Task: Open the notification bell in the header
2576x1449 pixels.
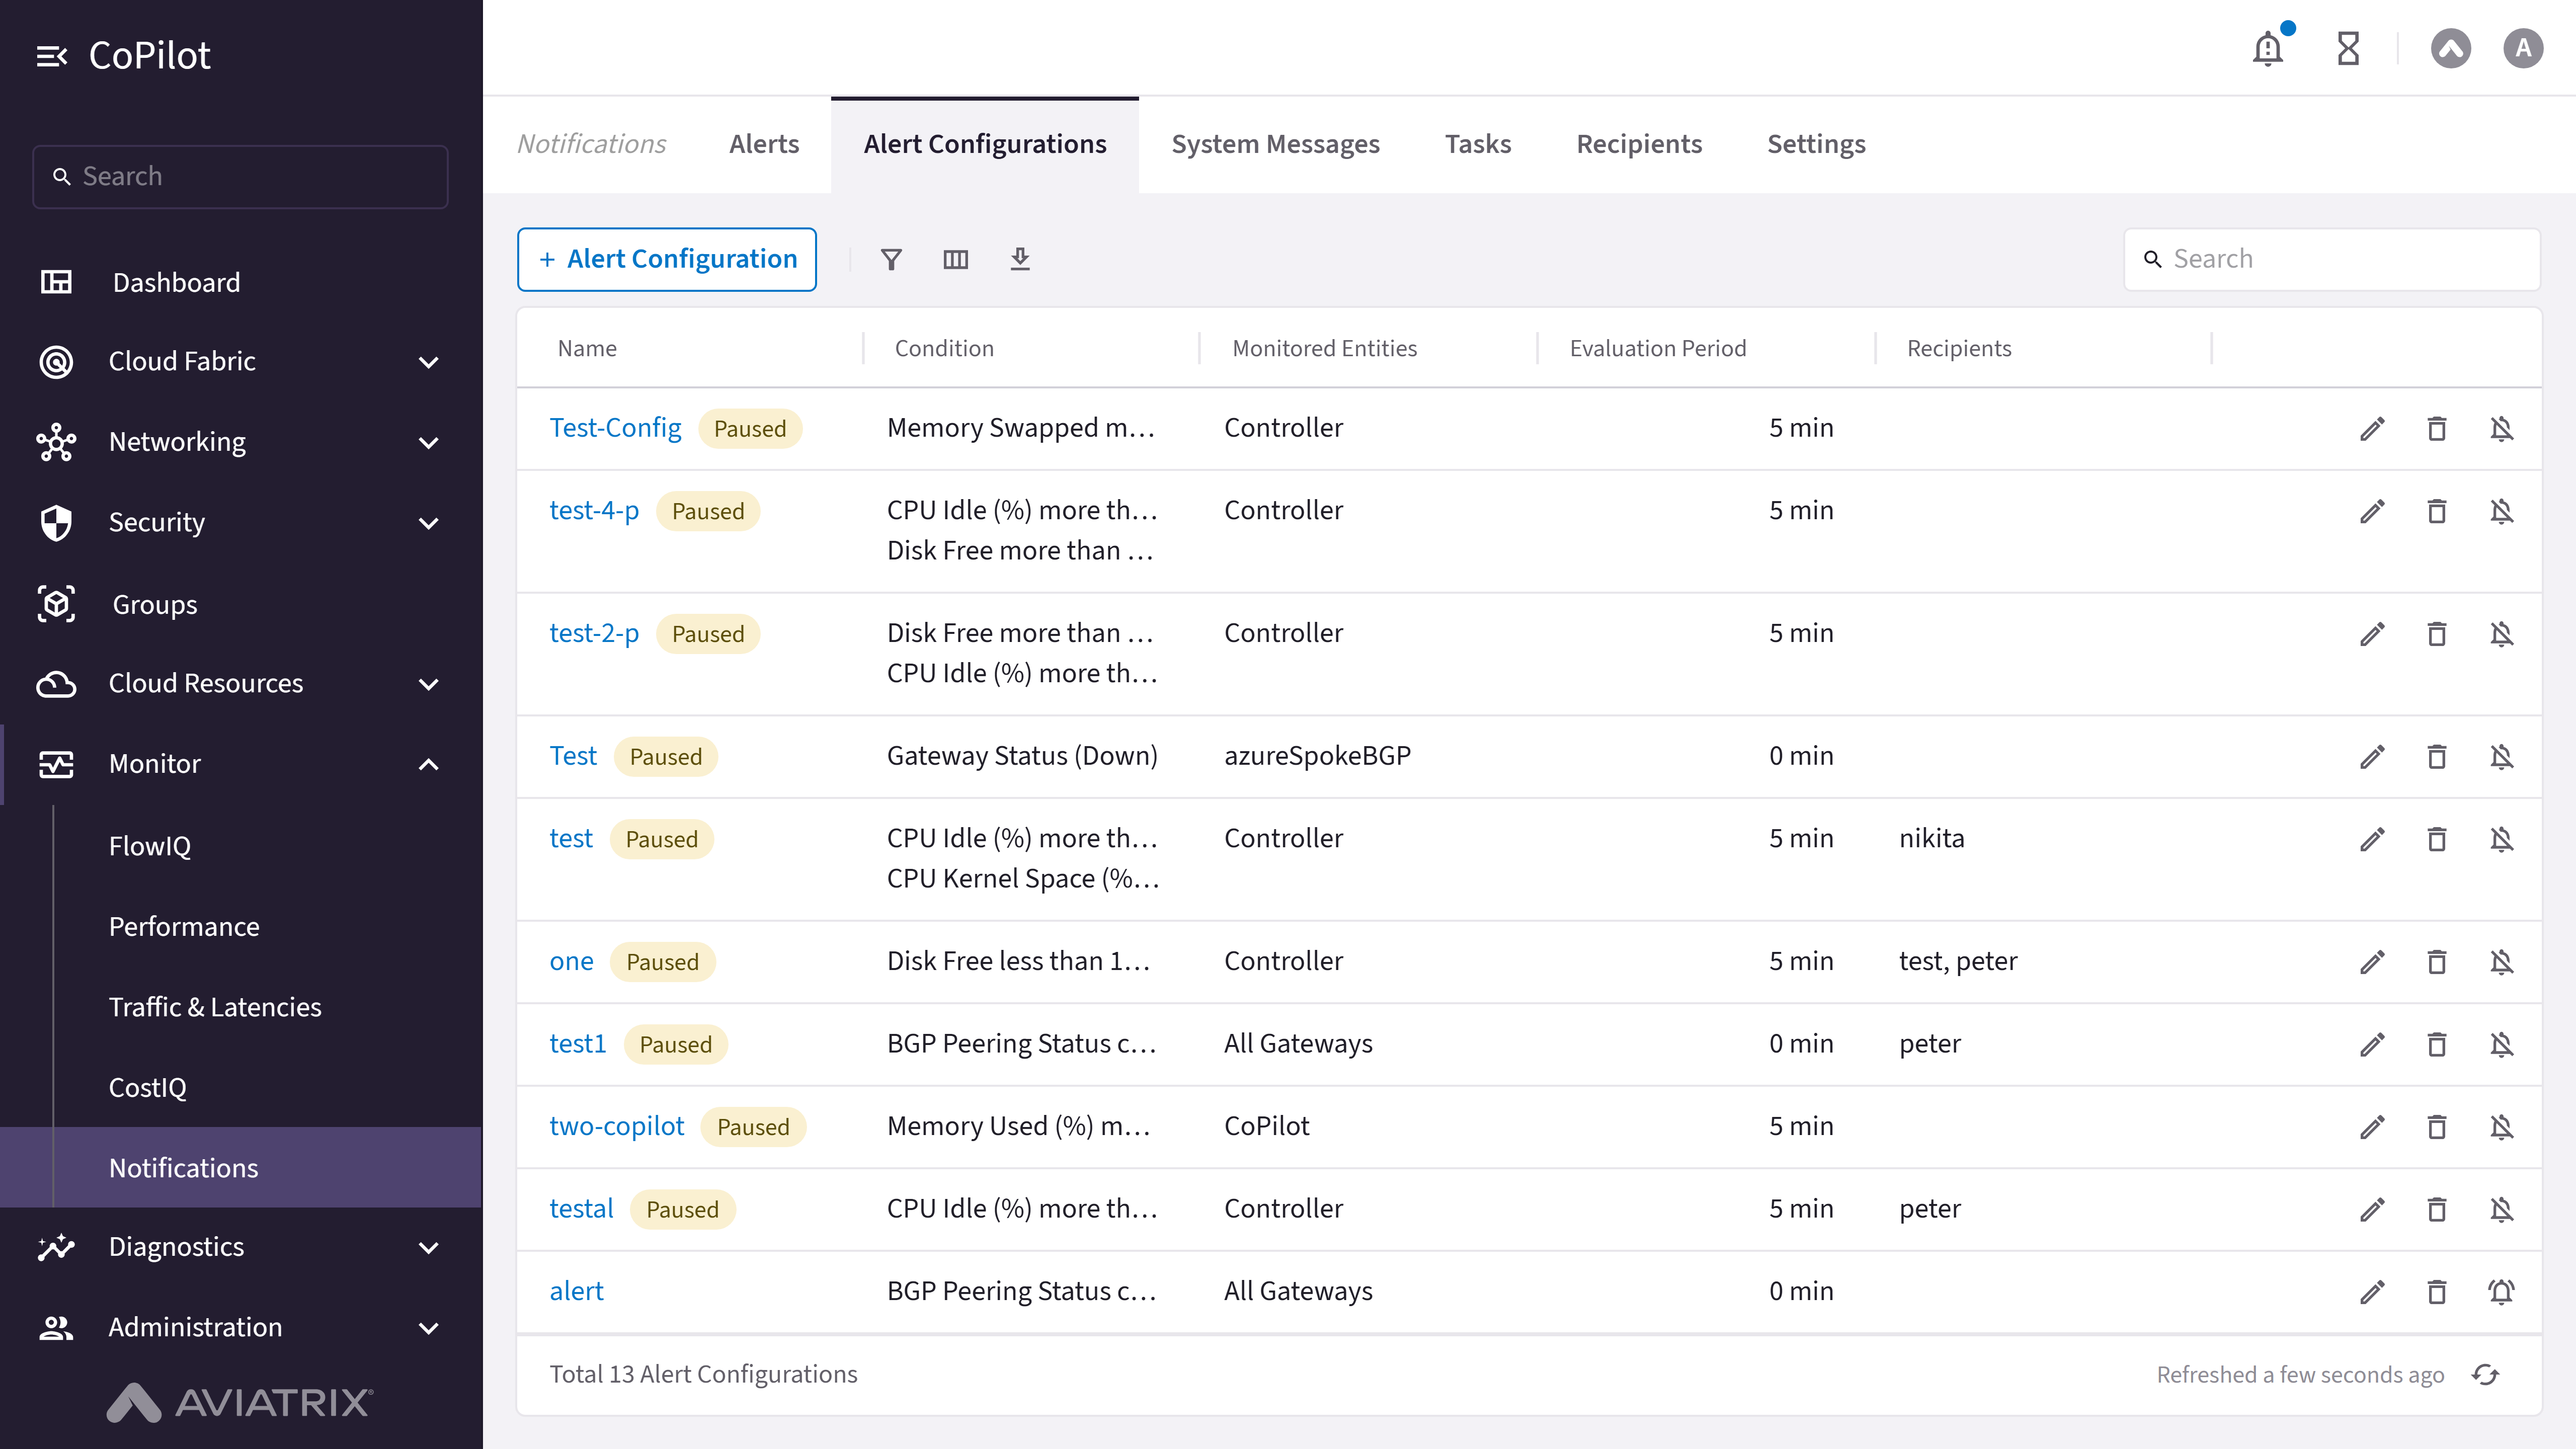Action: pos(2268,48)
